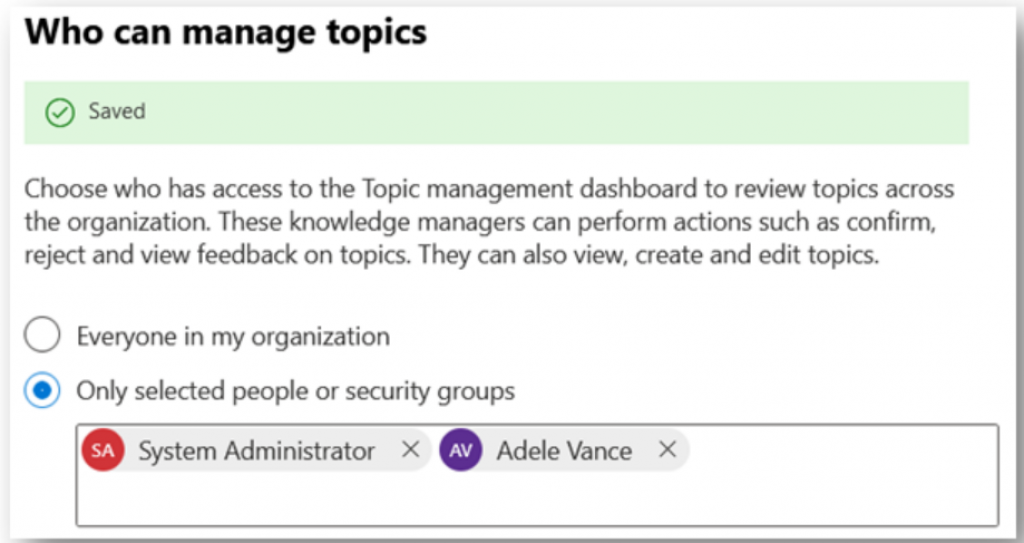Click the description sentence ending with edit topics
Screen dimensions: 1024x543
click(x=648, y=255)
